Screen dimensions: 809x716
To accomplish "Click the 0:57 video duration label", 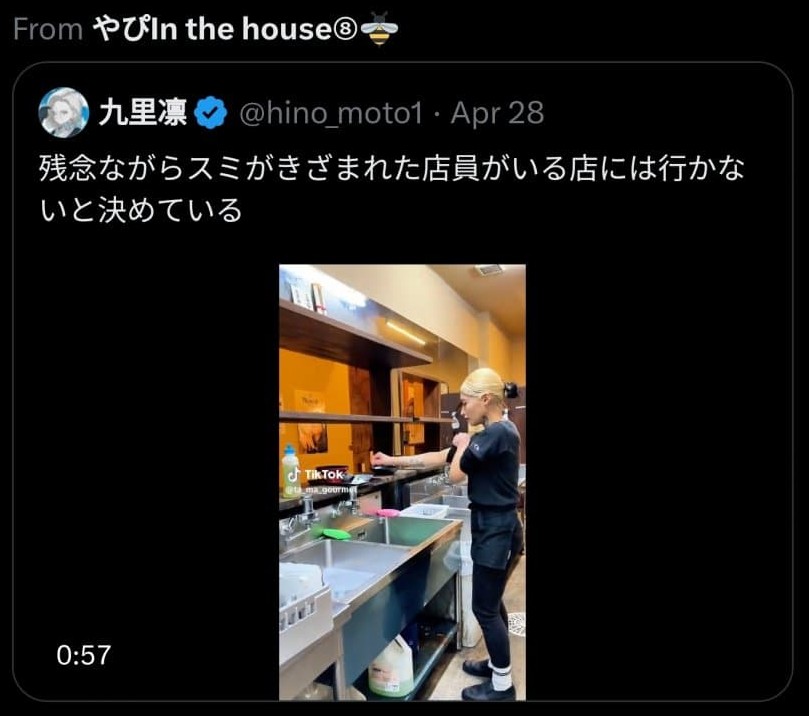I will pos(84,655).
